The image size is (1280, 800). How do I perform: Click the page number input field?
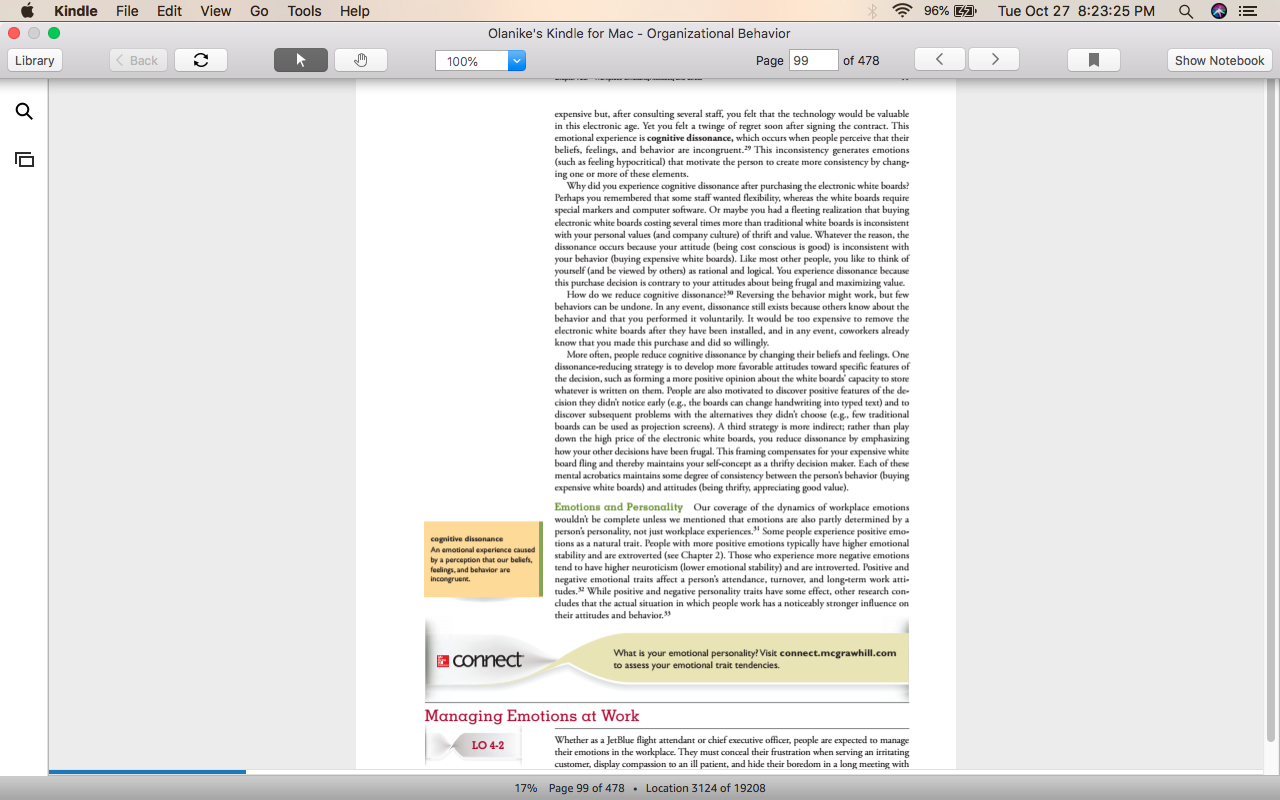[x=813, y=60]
